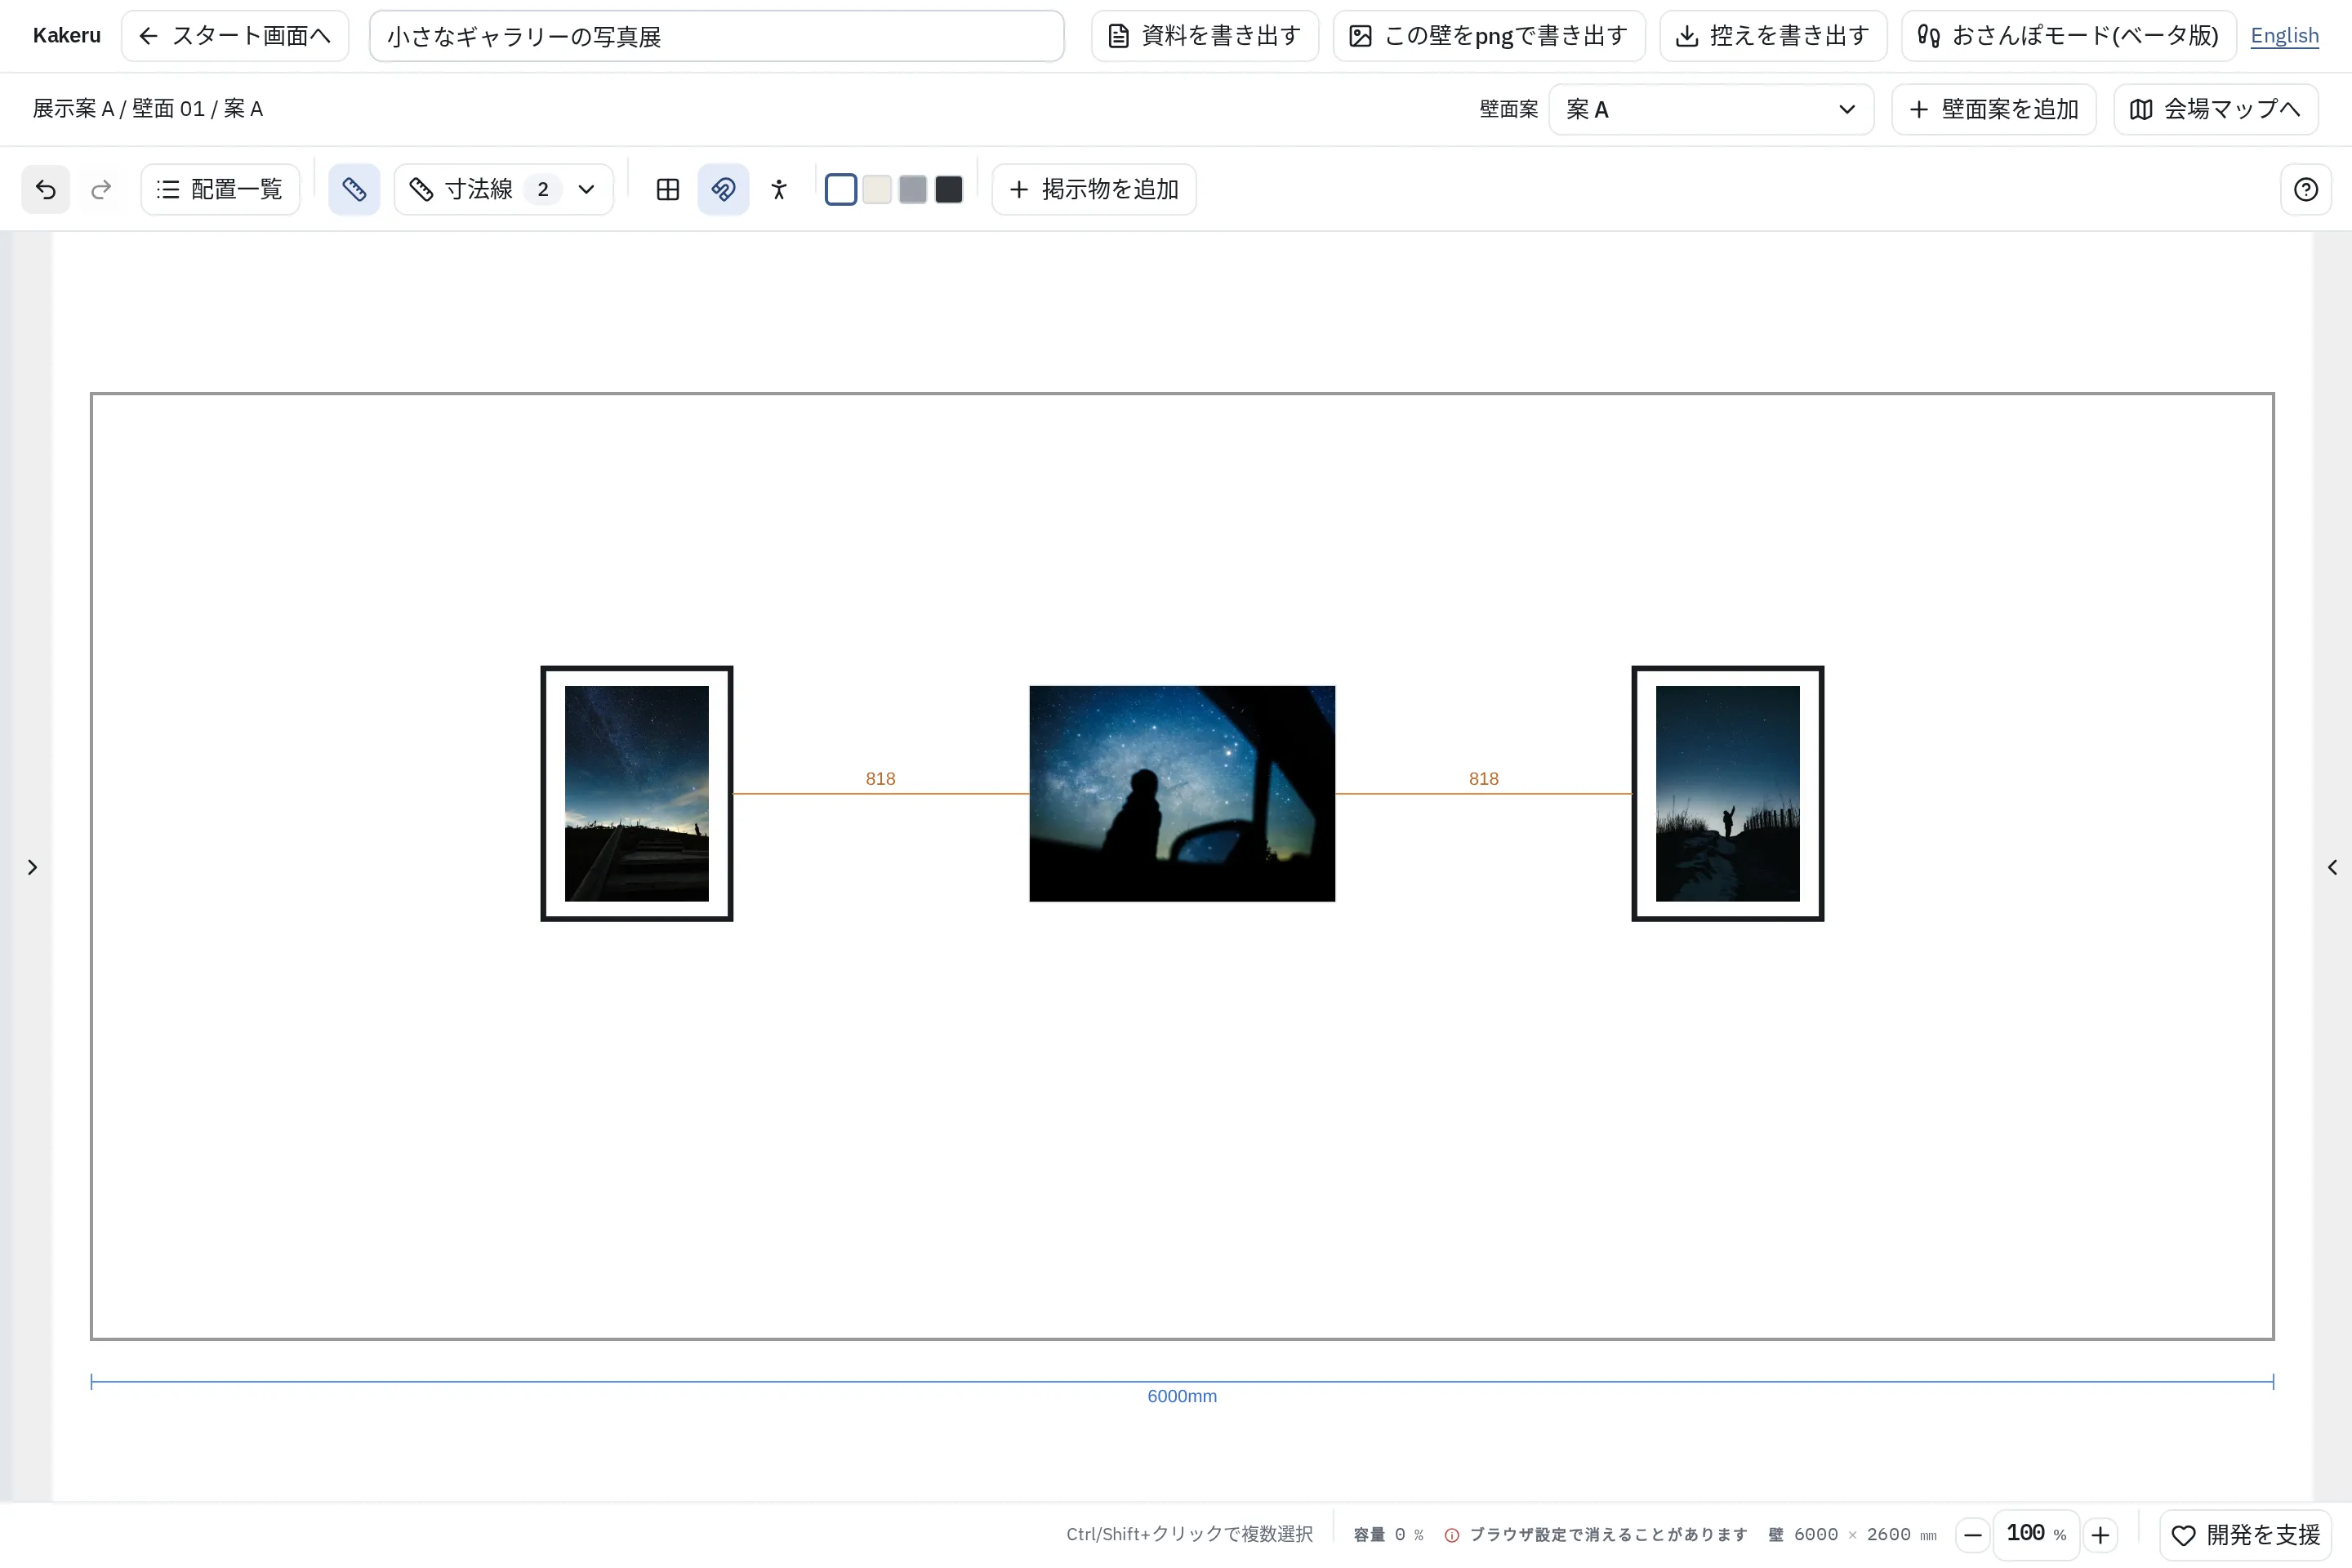Click the redo arrow icon
The height and width of the screenshot is (1568, 2352).
pyautogui.click(x=100, y=189)
